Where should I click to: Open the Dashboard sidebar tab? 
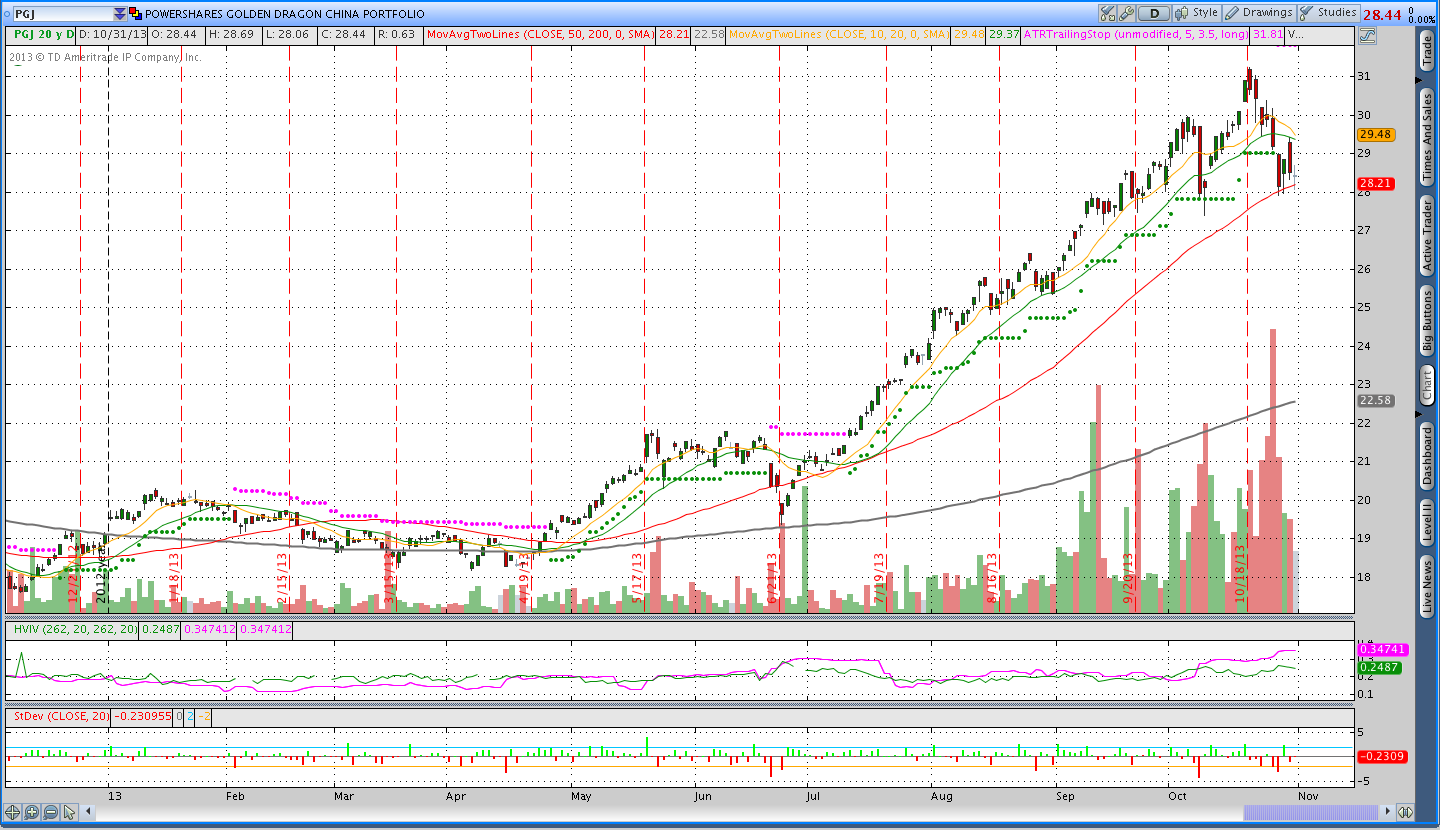(1427, 457)
